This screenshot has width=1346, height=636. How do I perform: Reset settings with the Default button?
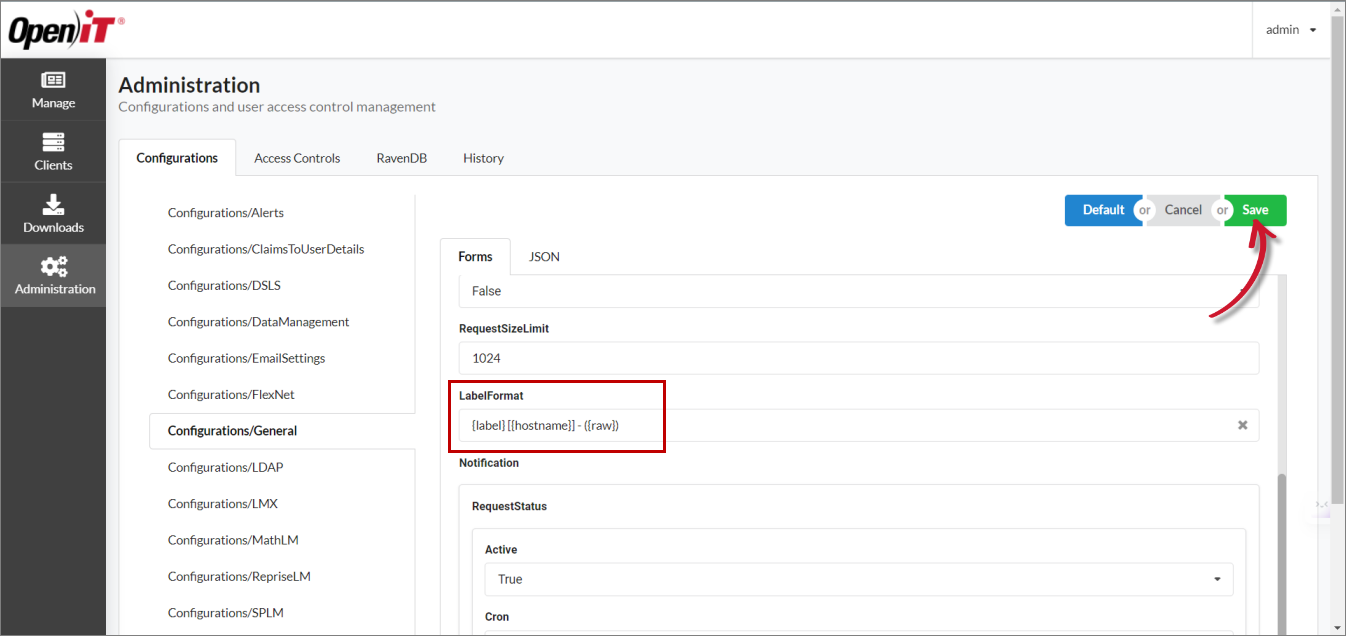(1103, 210)
